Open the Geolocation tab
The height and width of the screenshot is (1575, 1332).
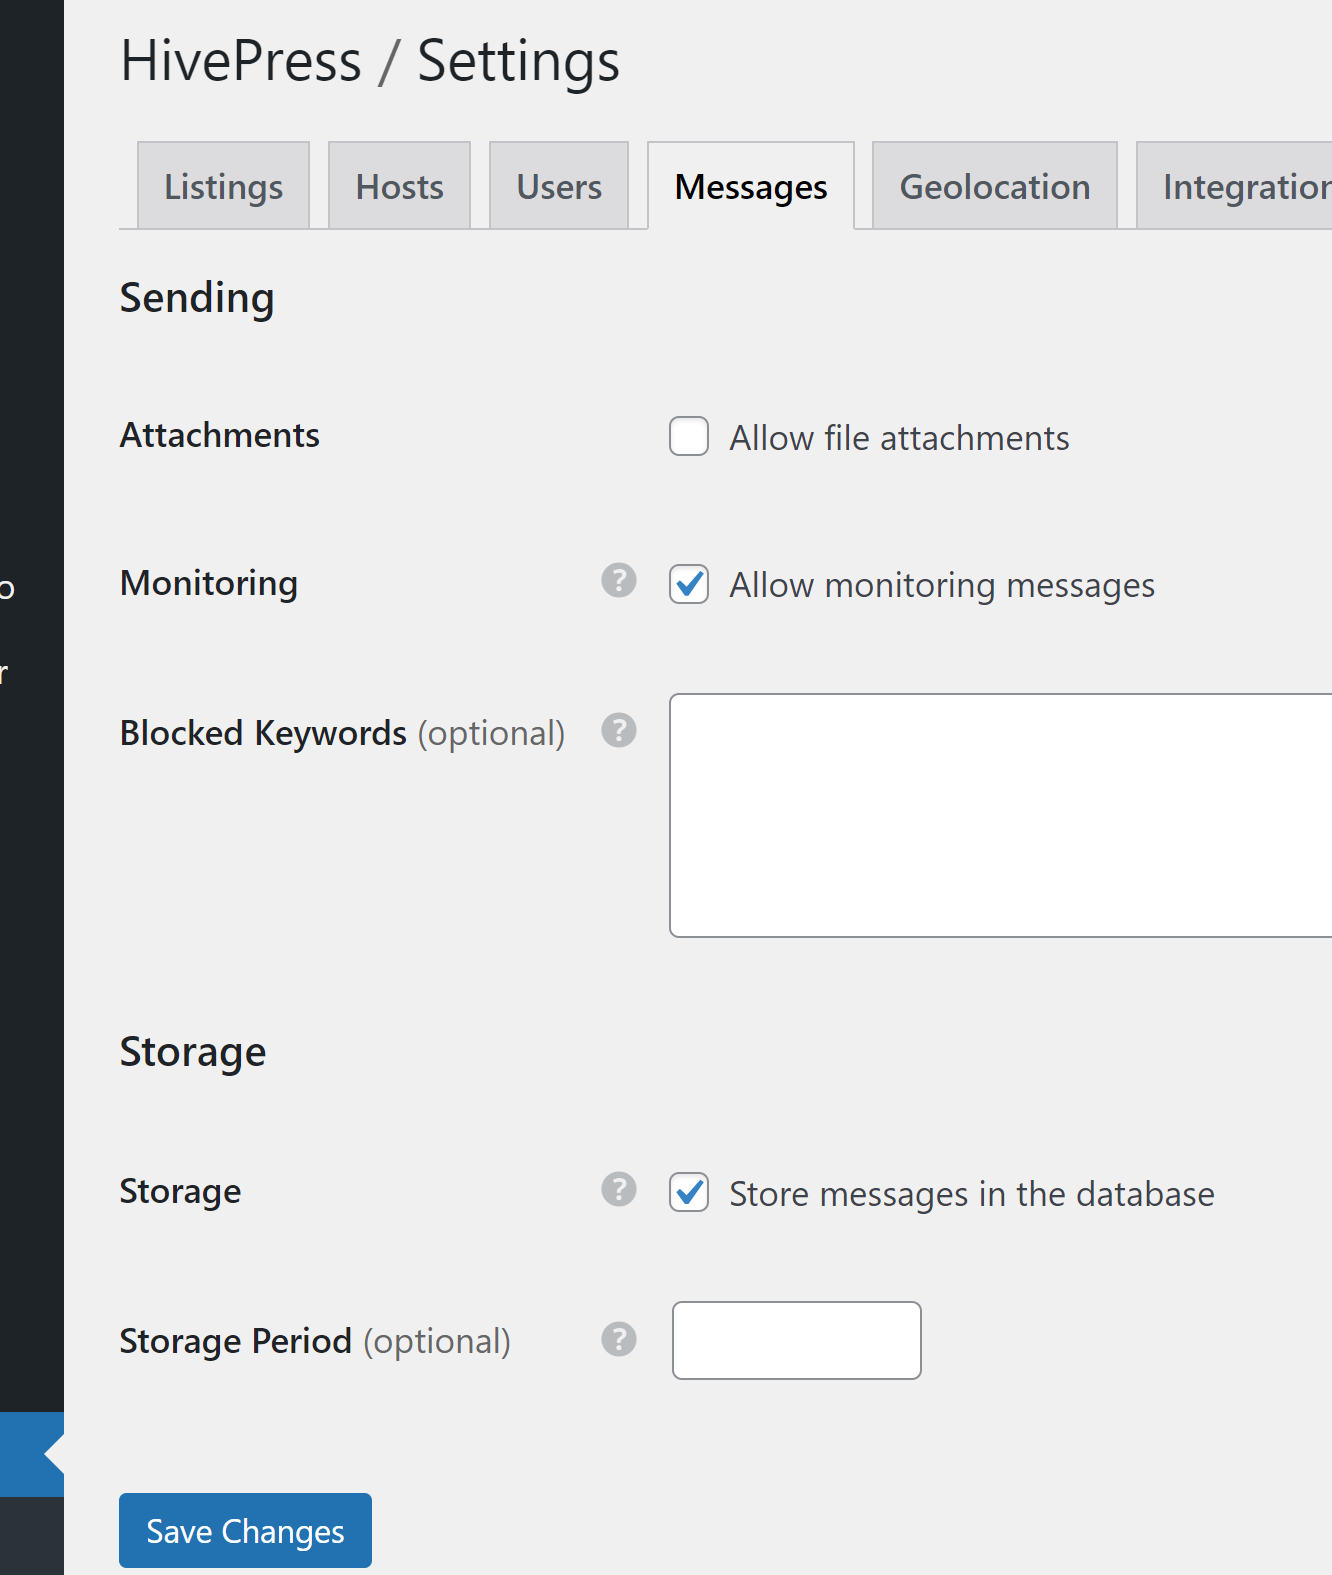(x=995, y=186)
